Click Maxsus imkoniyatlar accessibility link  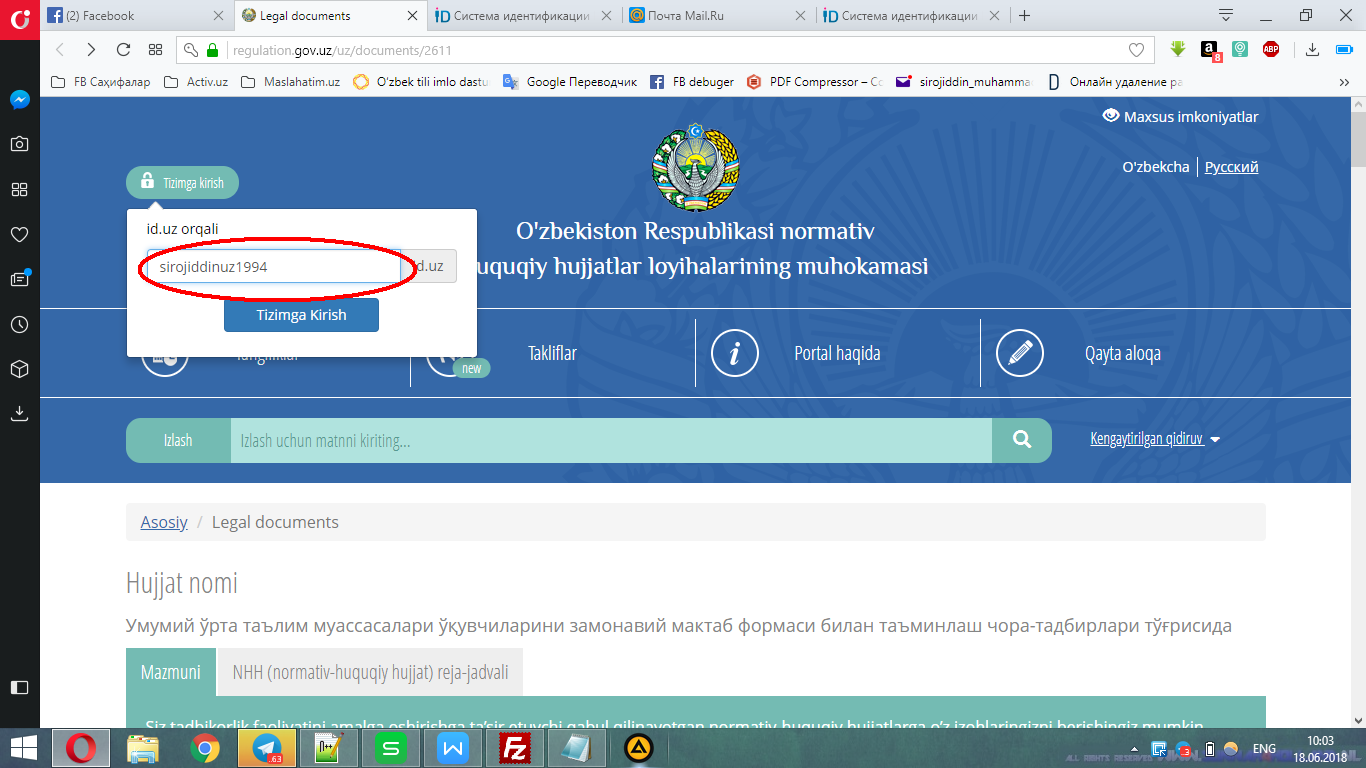click(1180, 117)
